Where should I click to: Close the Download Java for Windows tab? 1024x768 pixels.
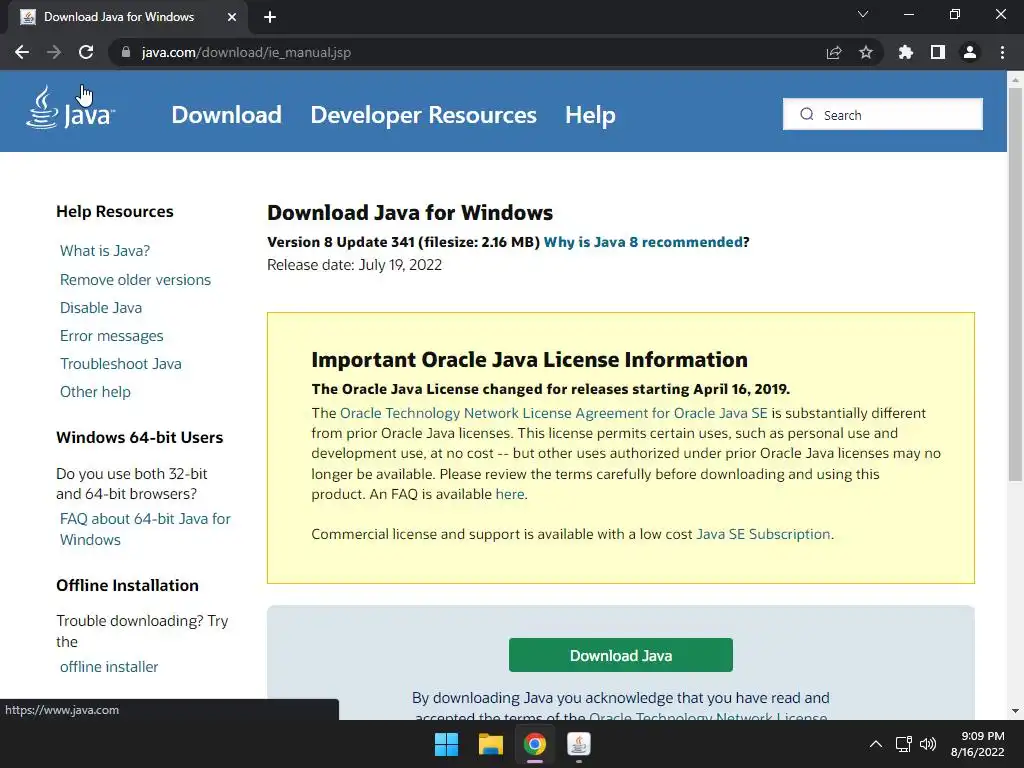point(232,17)
